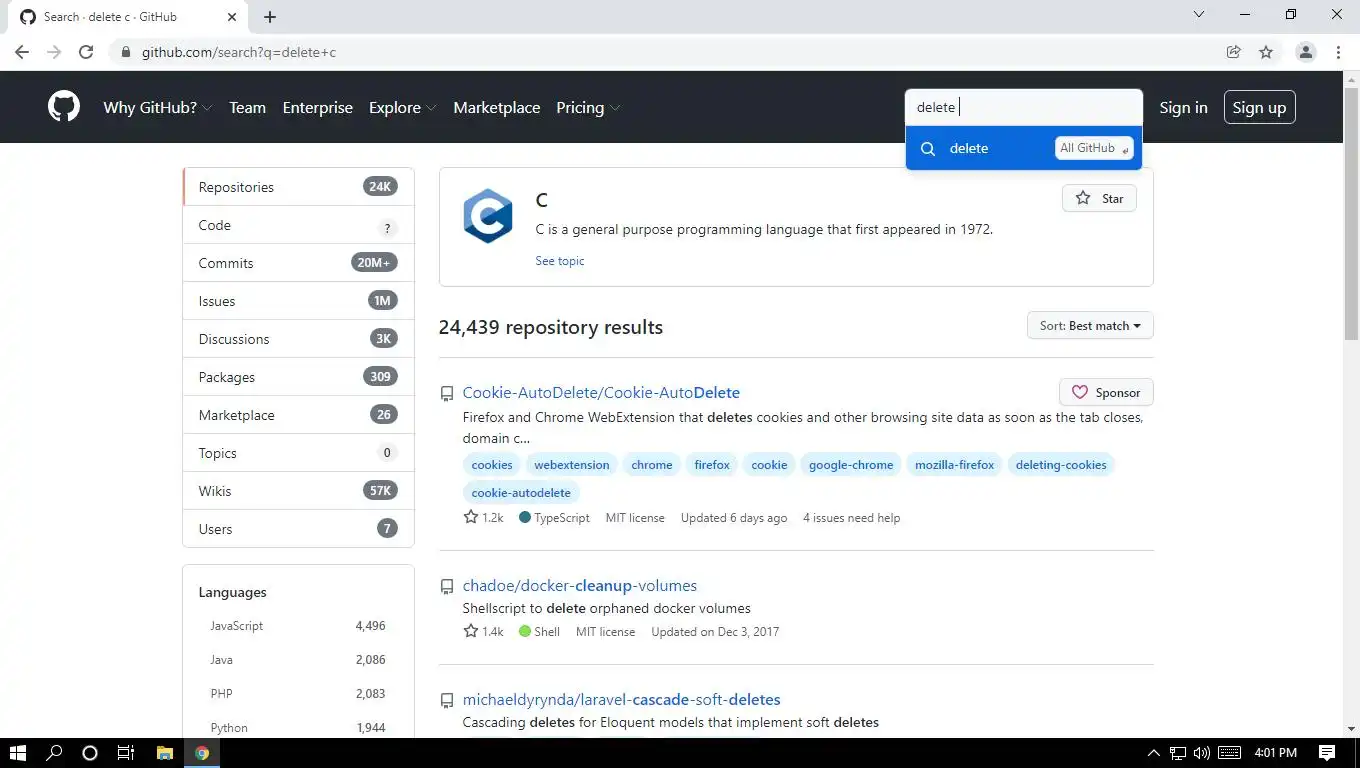
Task: Select the Repositories filter
Action: [298, 187]
